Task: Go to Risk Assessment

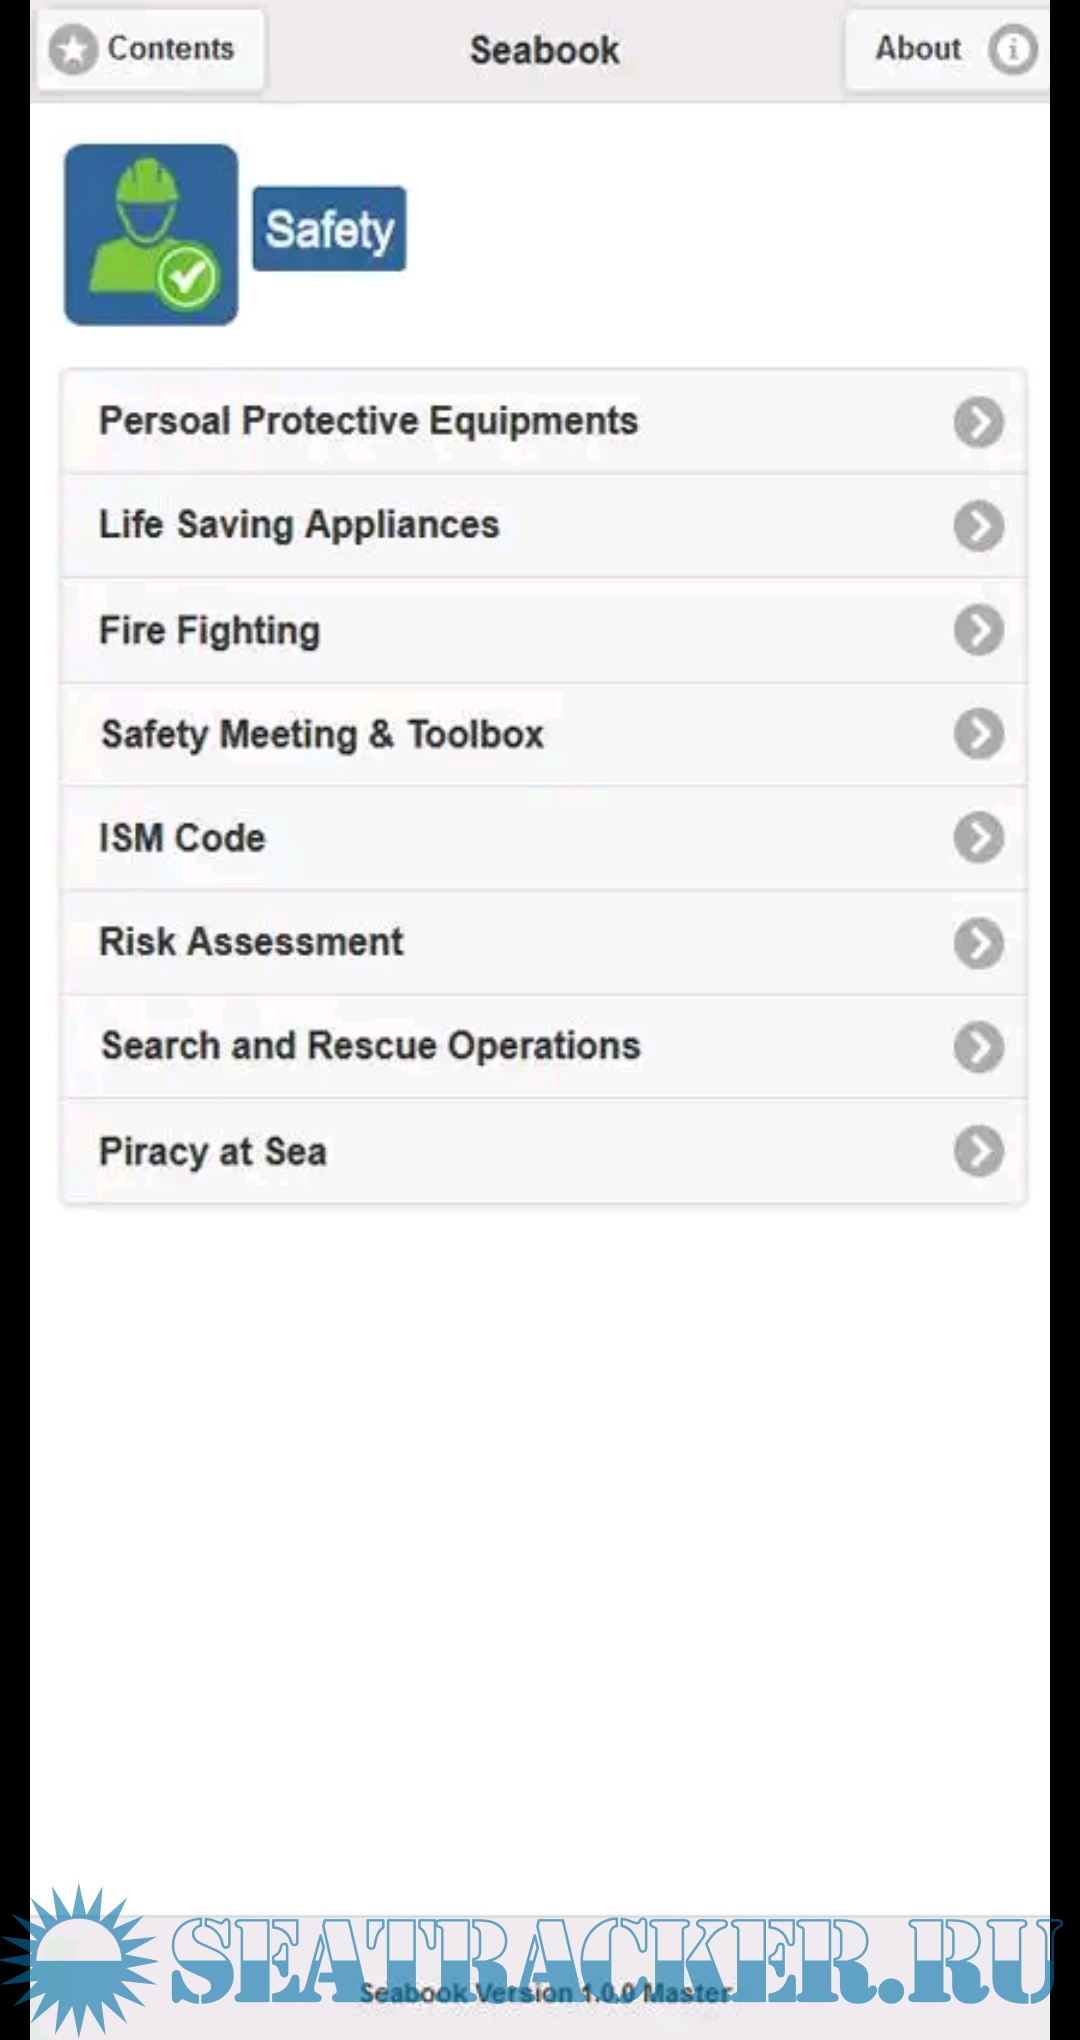Action: tap(252, 942)
